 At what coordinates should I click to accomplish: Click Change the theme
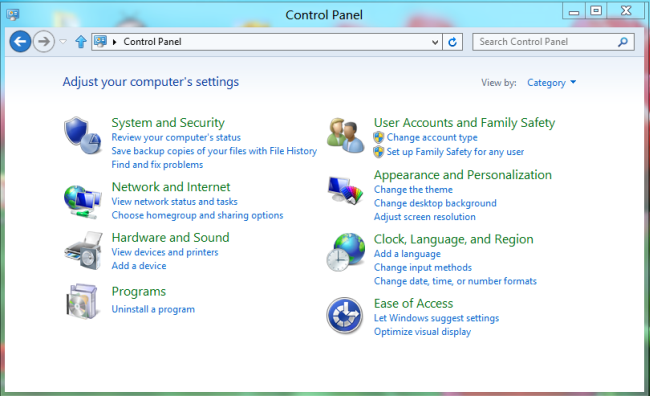tap(413, 189)
